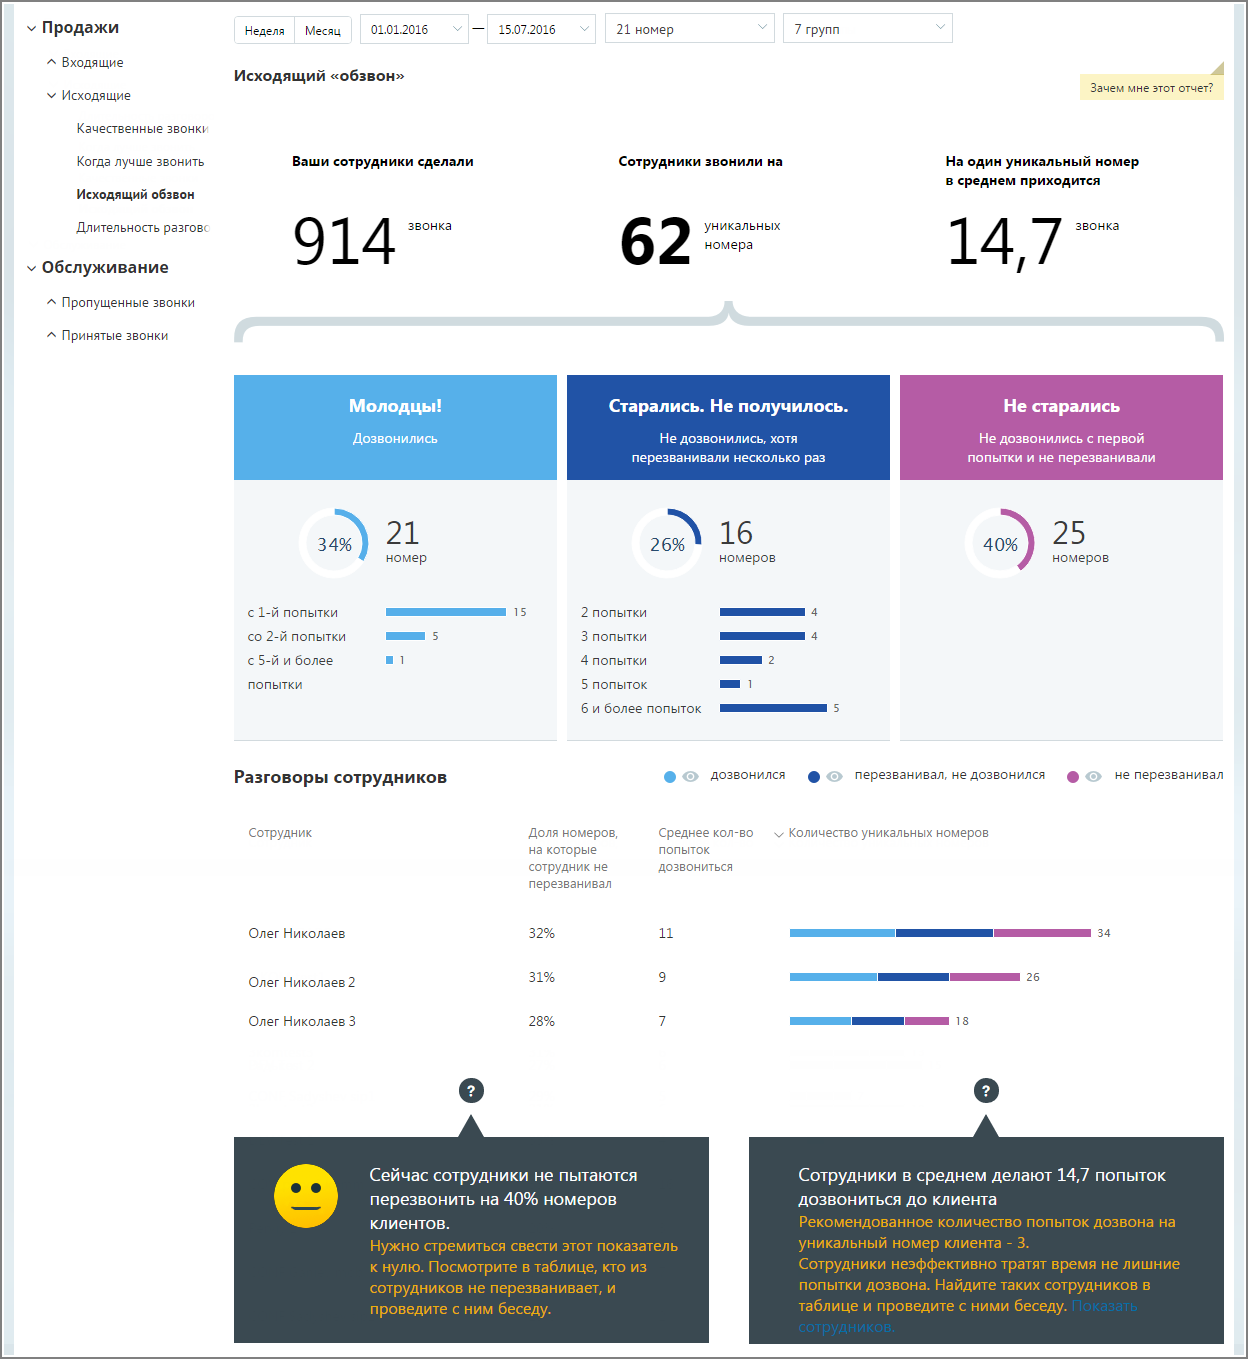Toggle visibility of «перезванивал, не дозвонился» series
Screen dimensions: 1248x1359
[x=835, y=777]
